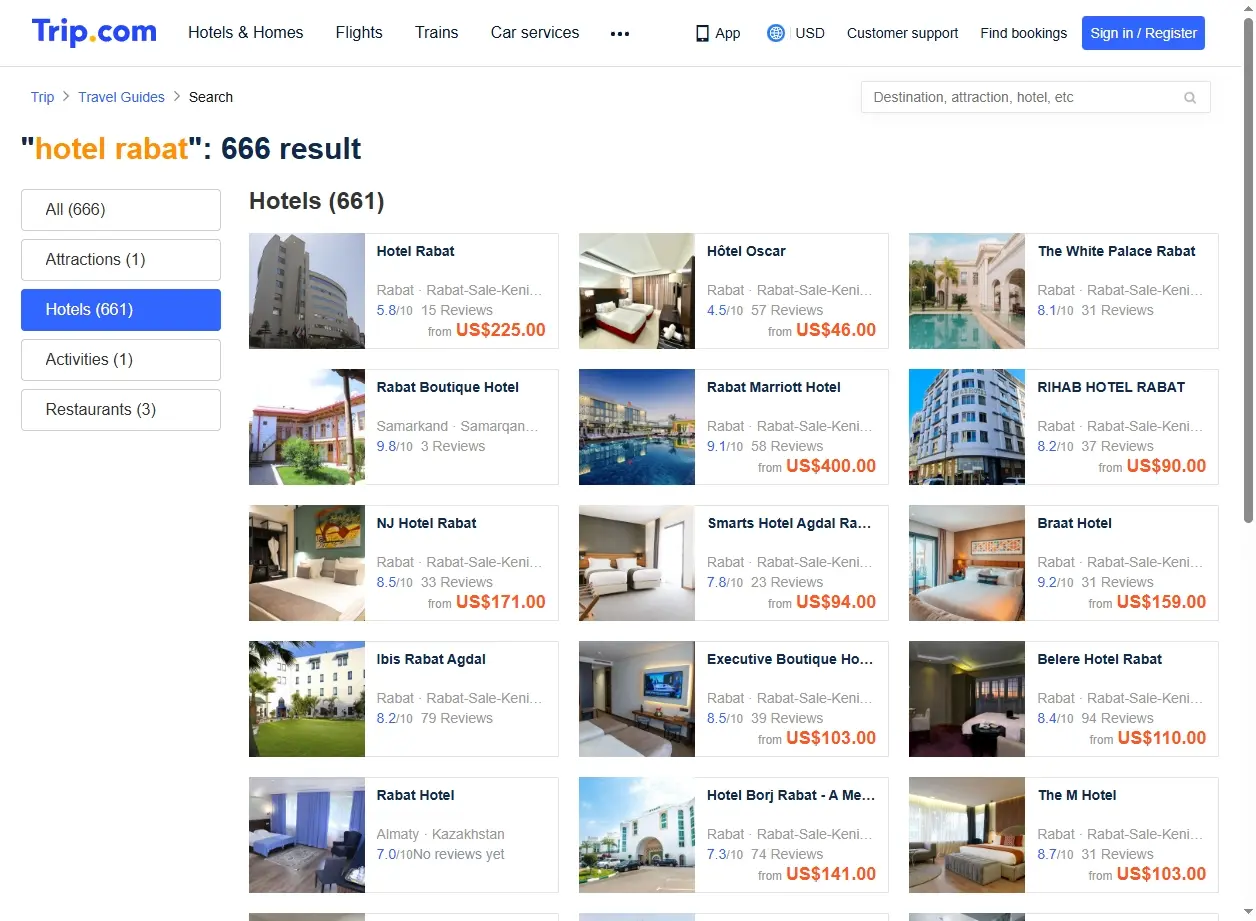Screen dimensions: 1256x921
Task: Open The M Hotel thumbnail
Action: [x=967, y=835]
